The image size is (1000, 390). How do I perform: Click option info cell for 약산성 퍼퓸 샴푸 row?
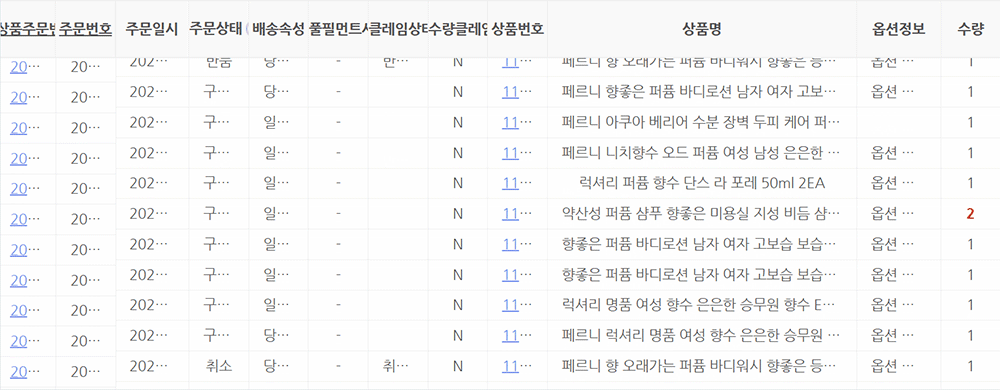[x=892, y=214]
